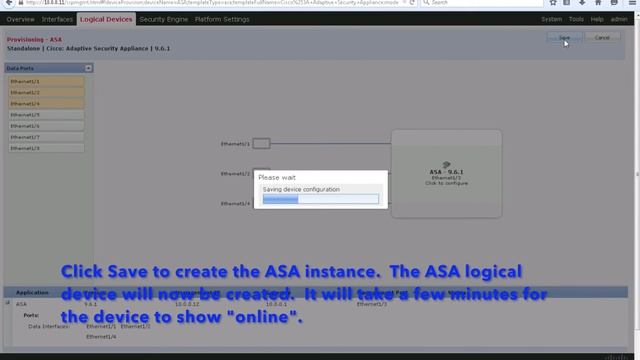Click the Ethernet1/2 label in diagram
This screenshot has width=640, height=360.
tap(235, 173)
